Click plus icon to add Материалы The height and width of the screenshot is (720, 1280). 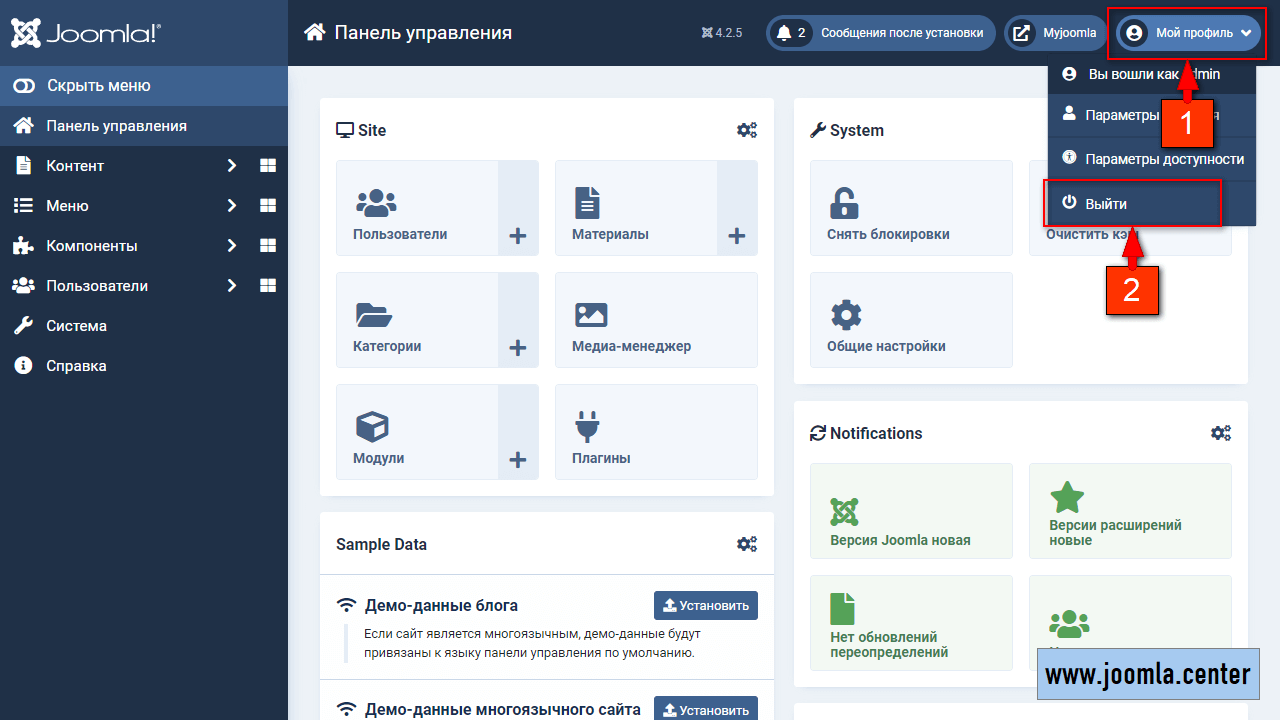[736, 236]
